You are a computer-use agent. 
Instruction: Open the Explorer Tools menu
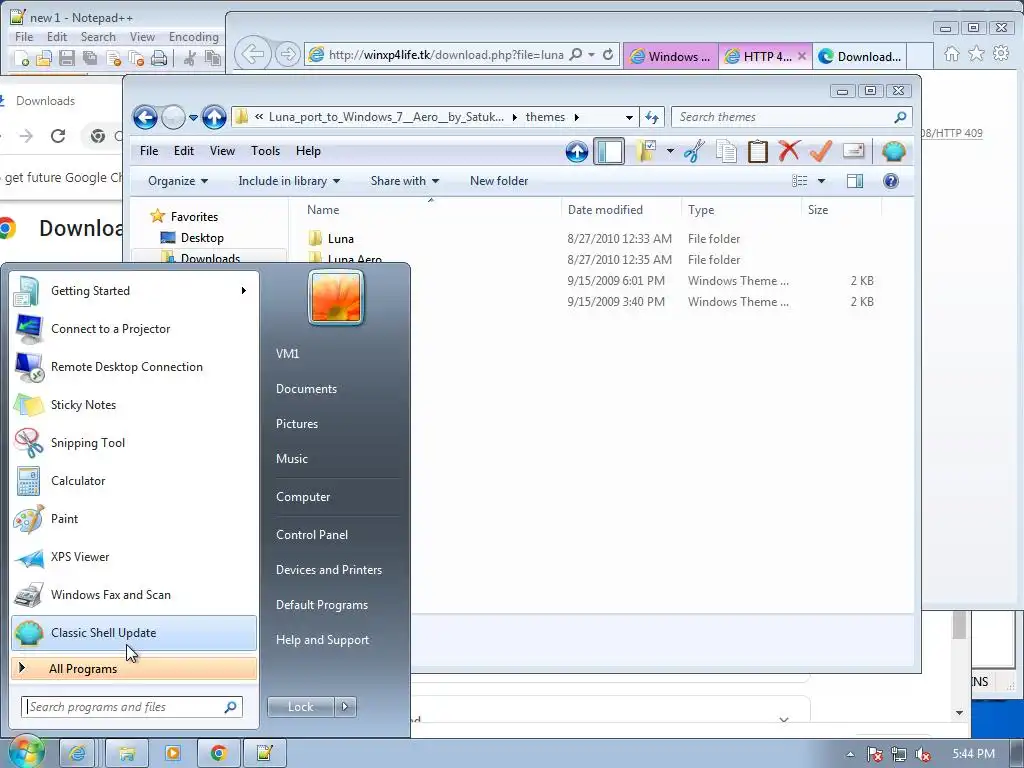coord(265,151)
